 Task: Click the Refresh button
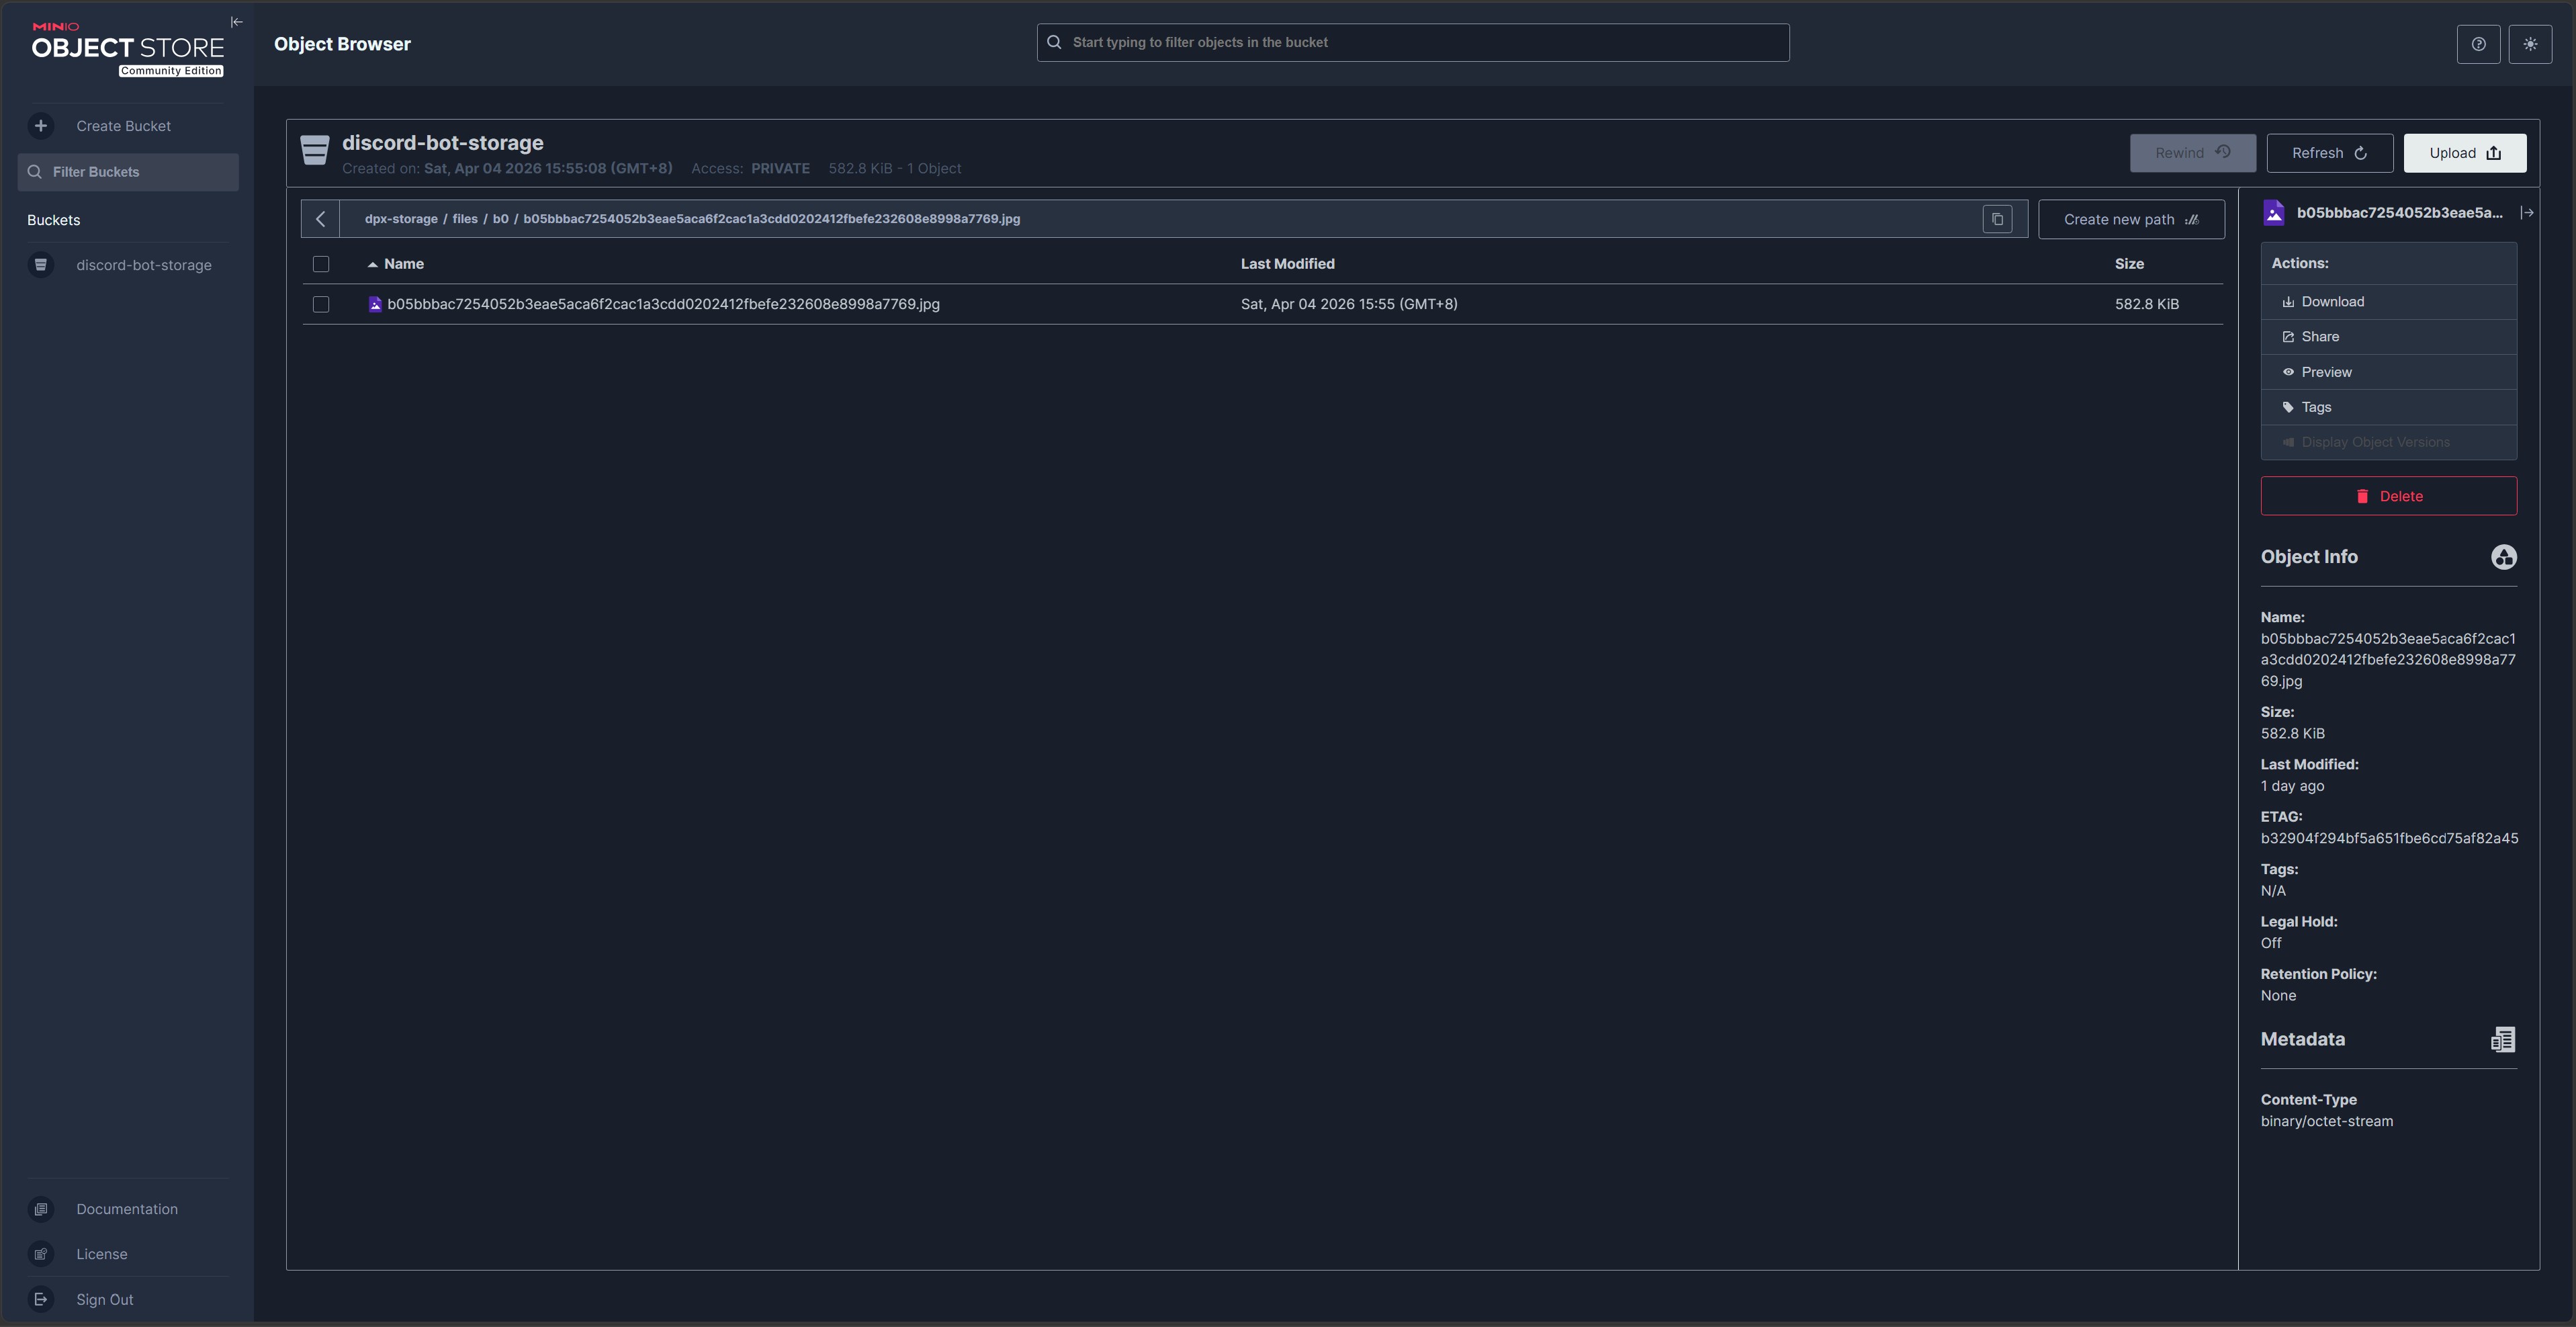click(2328, 153)
